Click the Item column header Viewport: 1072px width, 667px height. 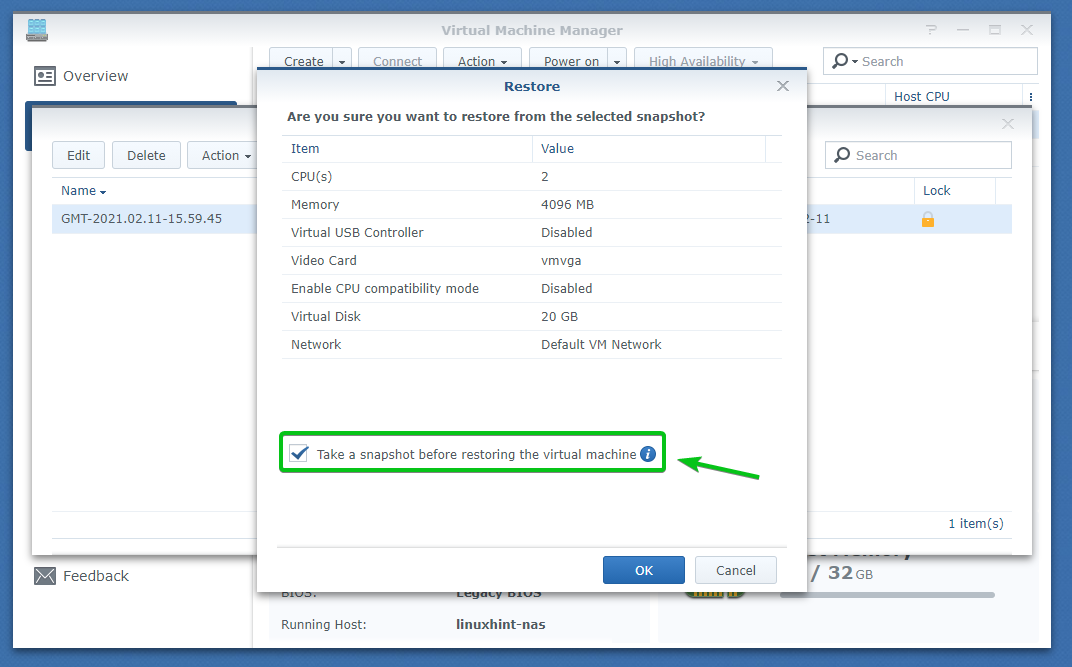(x=407, y=148)
